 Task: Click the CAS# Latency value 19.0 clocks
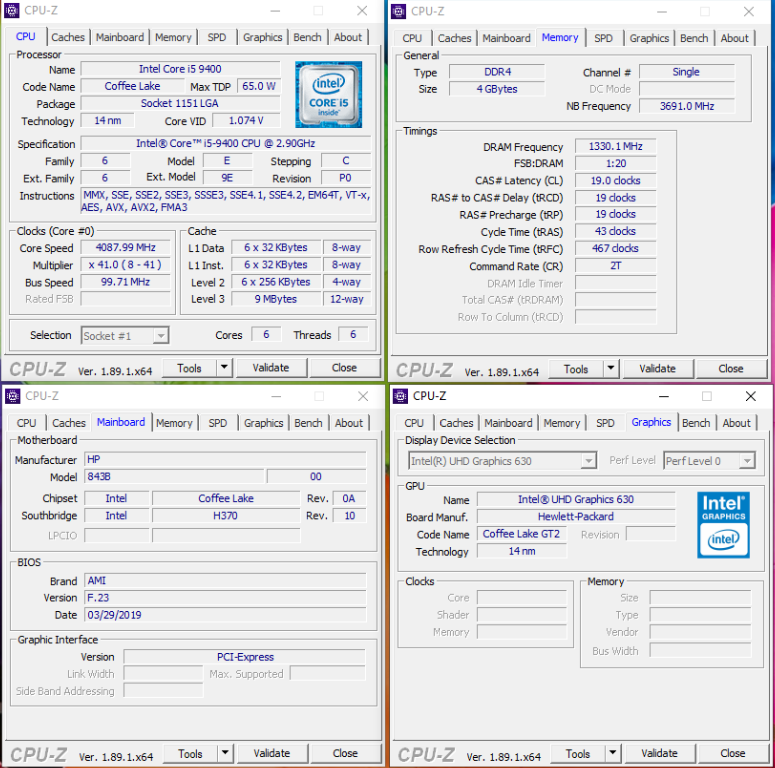pos(616,180)
